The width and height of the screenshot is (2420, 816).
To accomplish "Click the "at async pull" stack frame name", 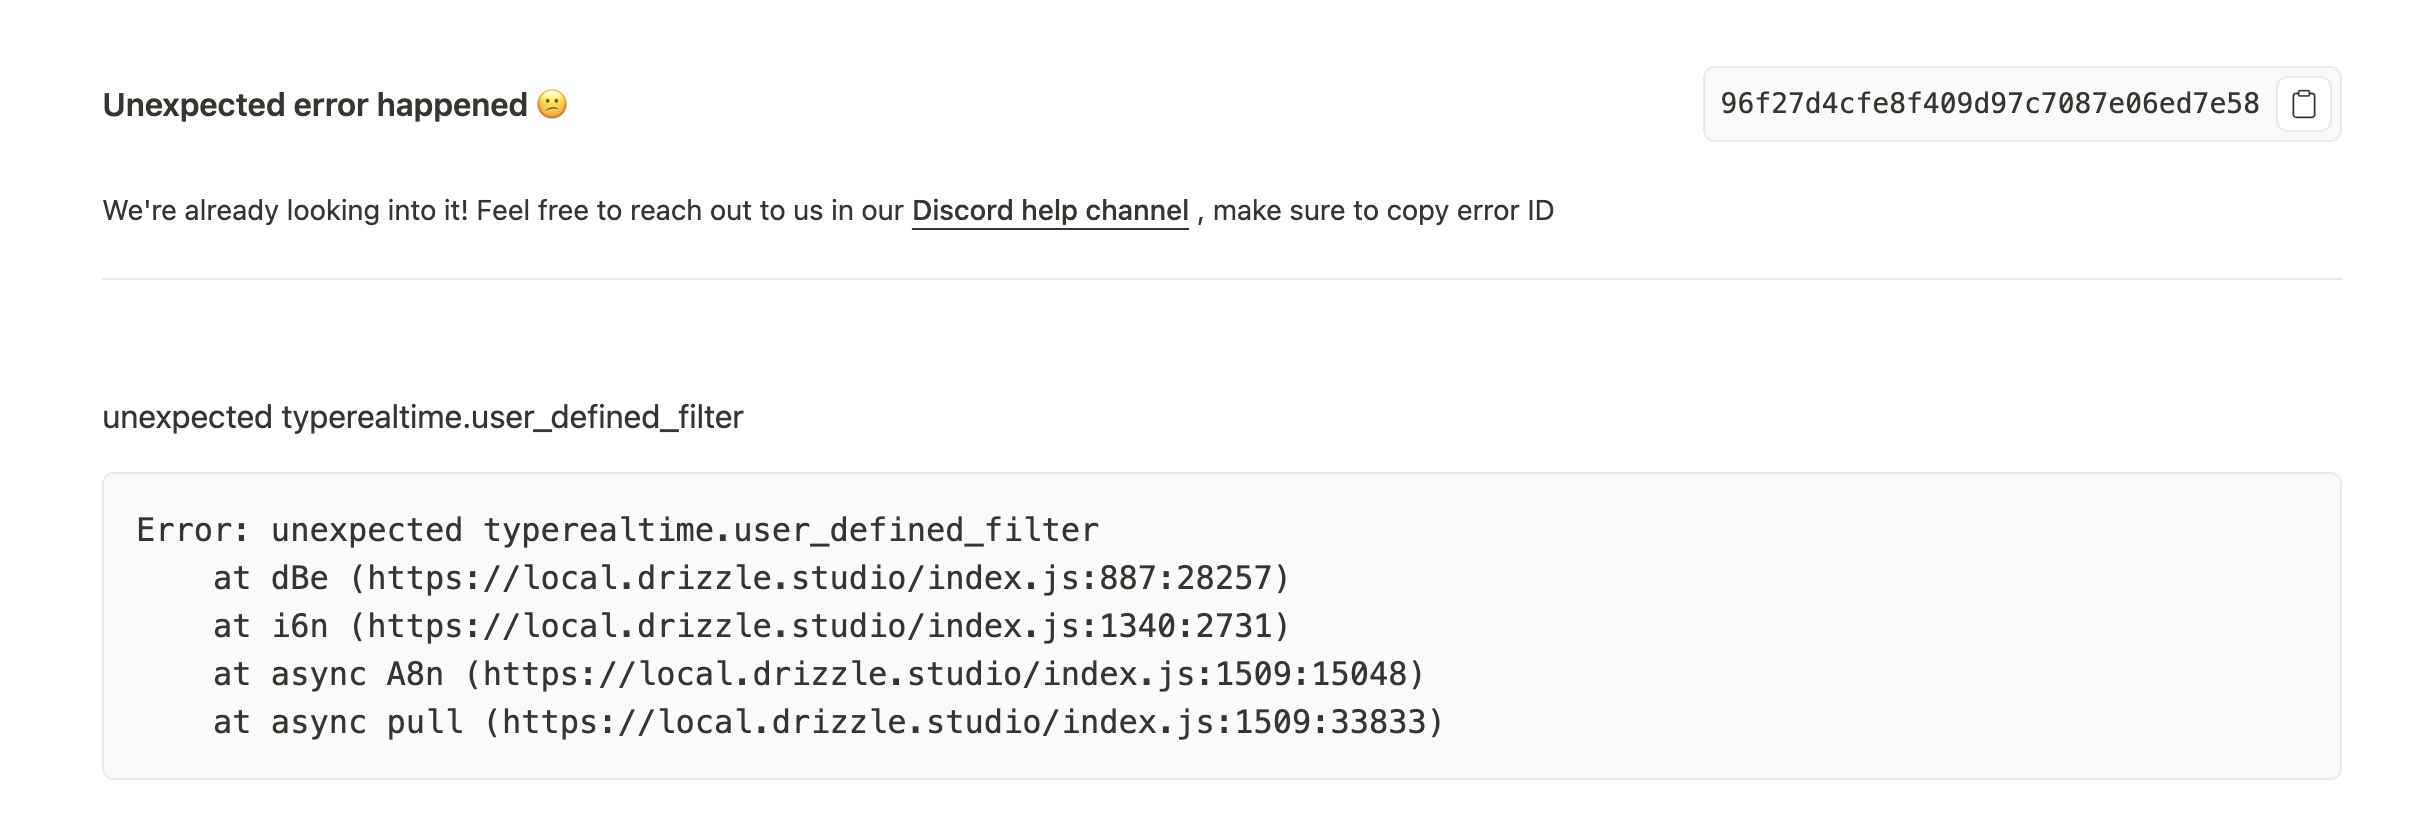I will tap(424, 722).
